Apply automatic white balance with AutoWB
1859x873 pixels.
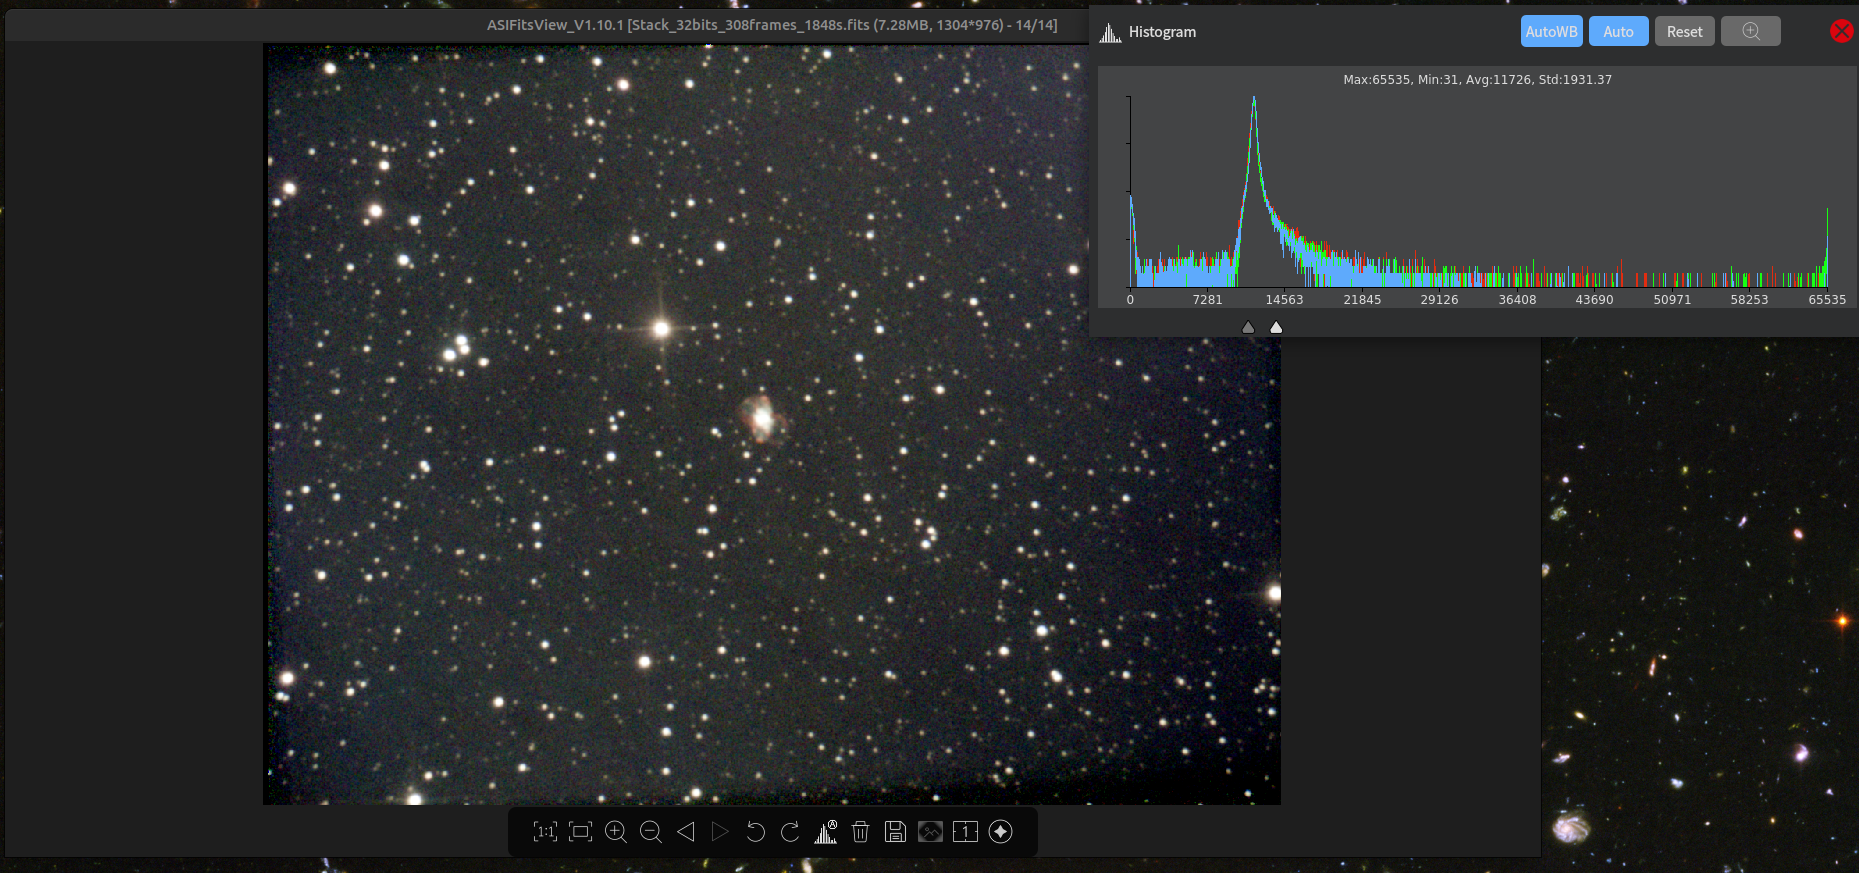1552,31
